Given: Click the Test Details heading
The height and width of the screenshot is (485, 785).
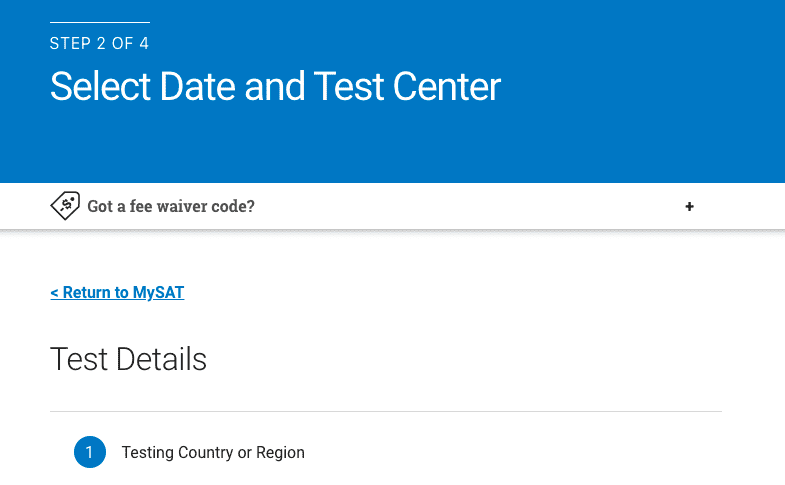Looking at the screenshot, I should (128, 359).
